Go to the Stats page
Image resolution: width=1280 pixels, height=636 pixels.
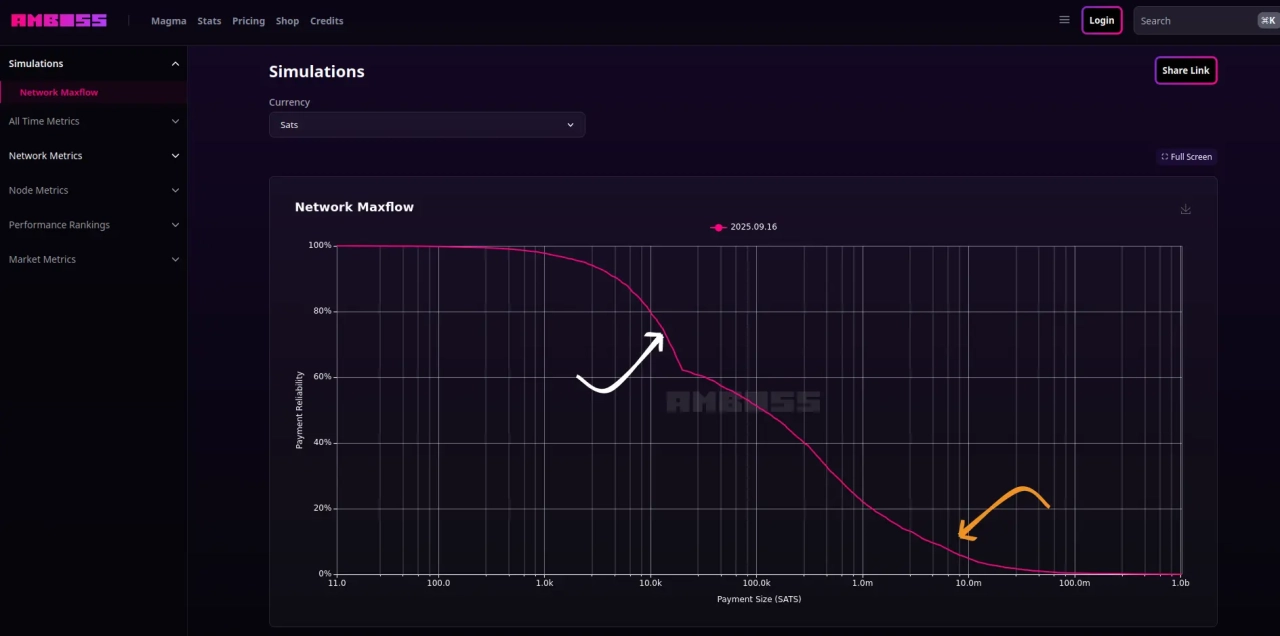pyautogui.click(x=209, y=21)
